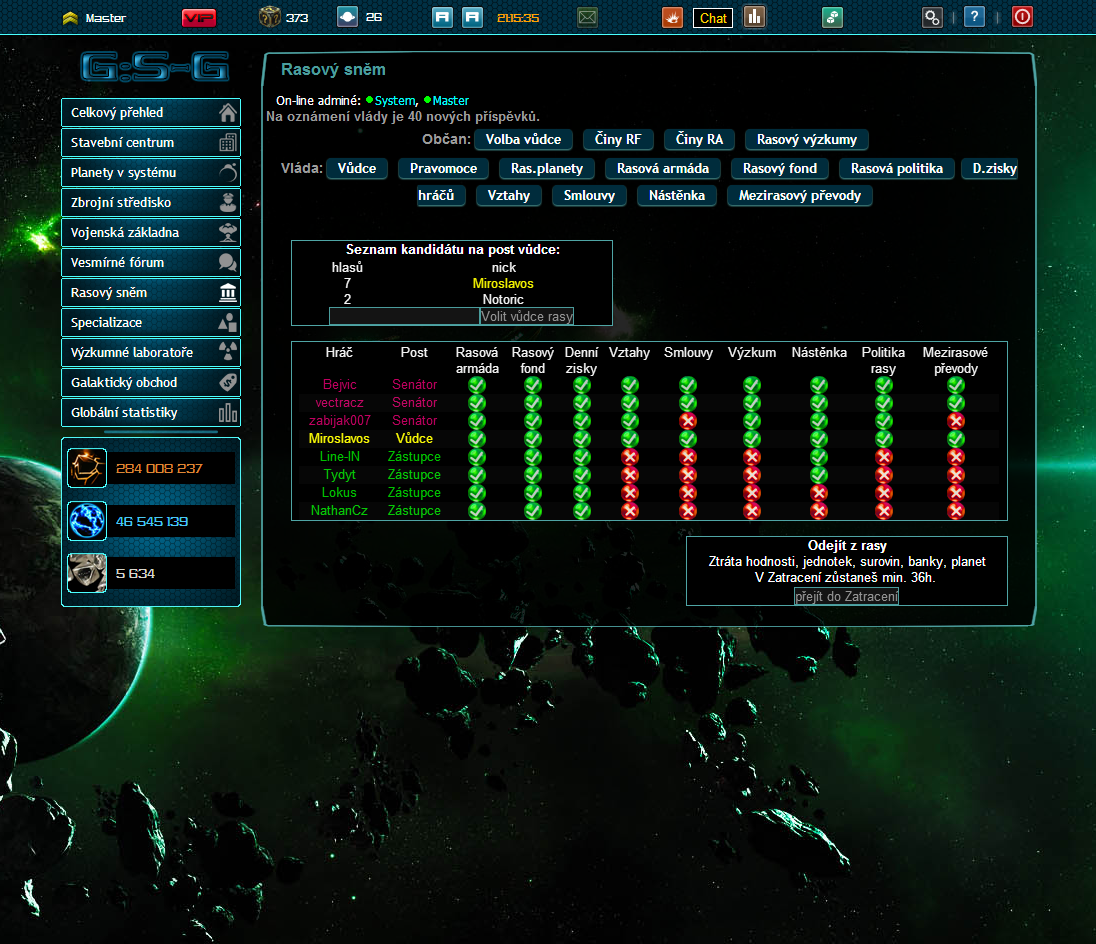Open the Rasová armáda tab
This screenshot has height=944, width=1096.
coord(663,168)
